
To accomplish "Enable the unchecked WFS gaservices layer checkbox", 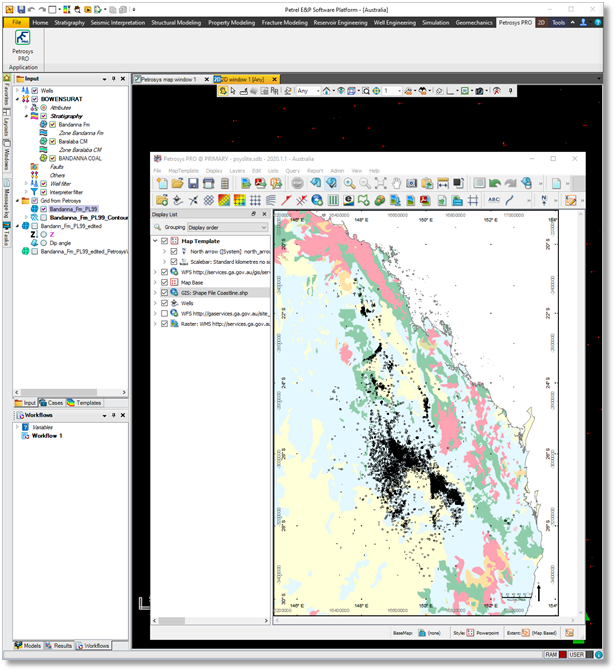I will click(x=164, y=313).
